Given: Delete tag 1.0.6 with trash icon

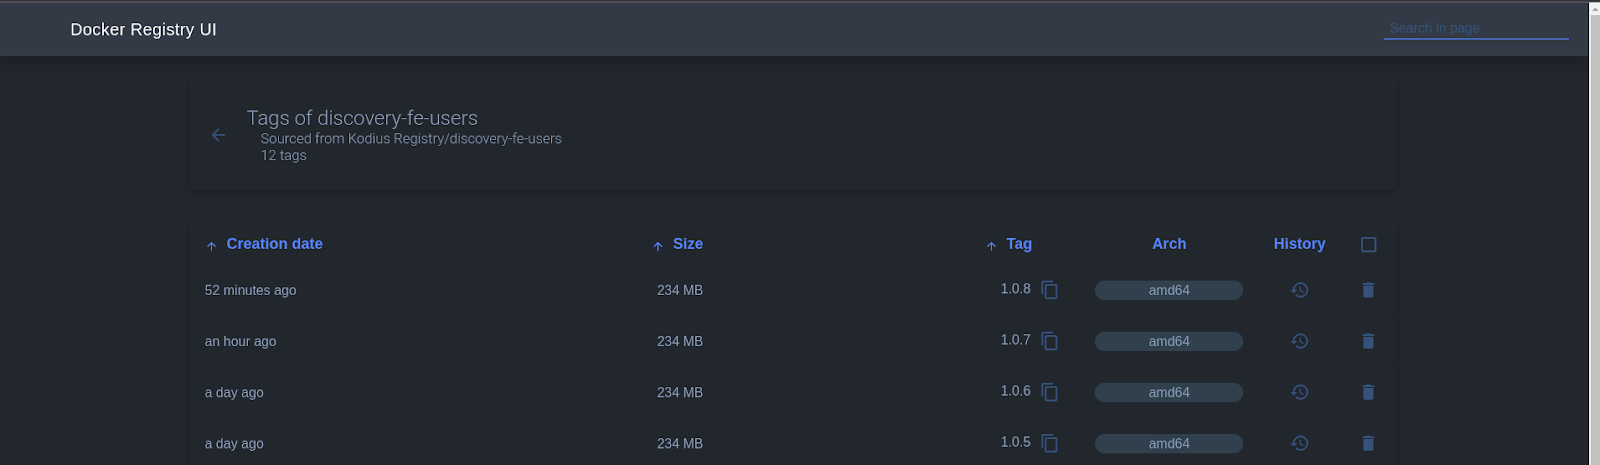Looking at the screenshot, I should [1368, 392].
